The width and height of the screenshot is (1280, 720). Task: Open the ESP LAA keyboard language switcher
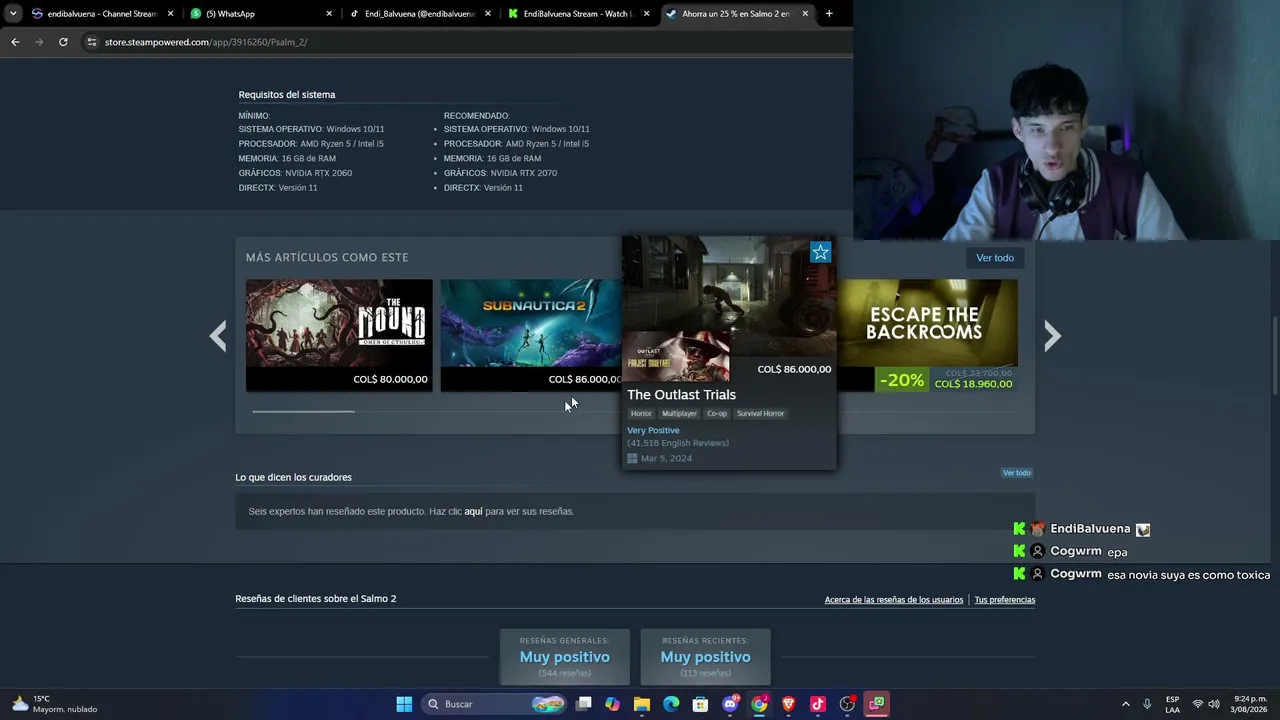click(x=1172, y=704)
